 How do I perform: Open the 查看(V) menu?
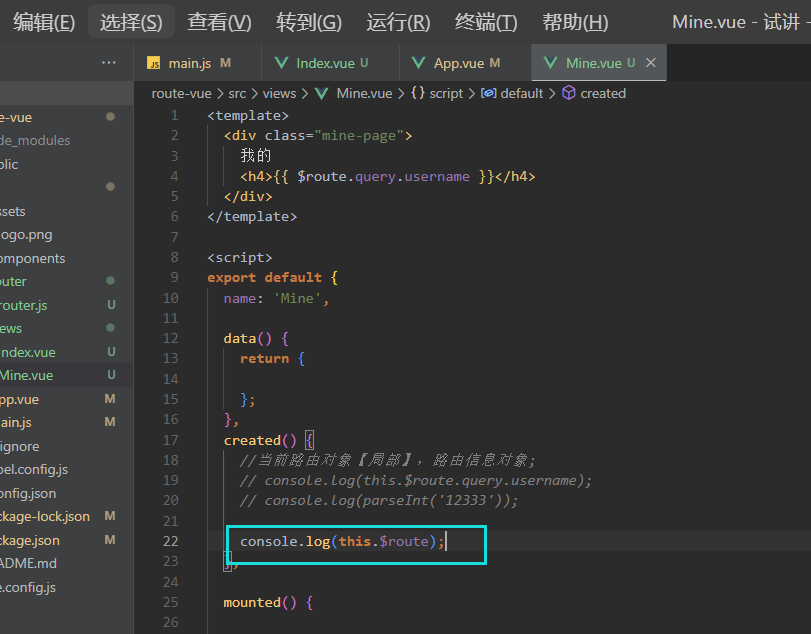tap(219, 22)
